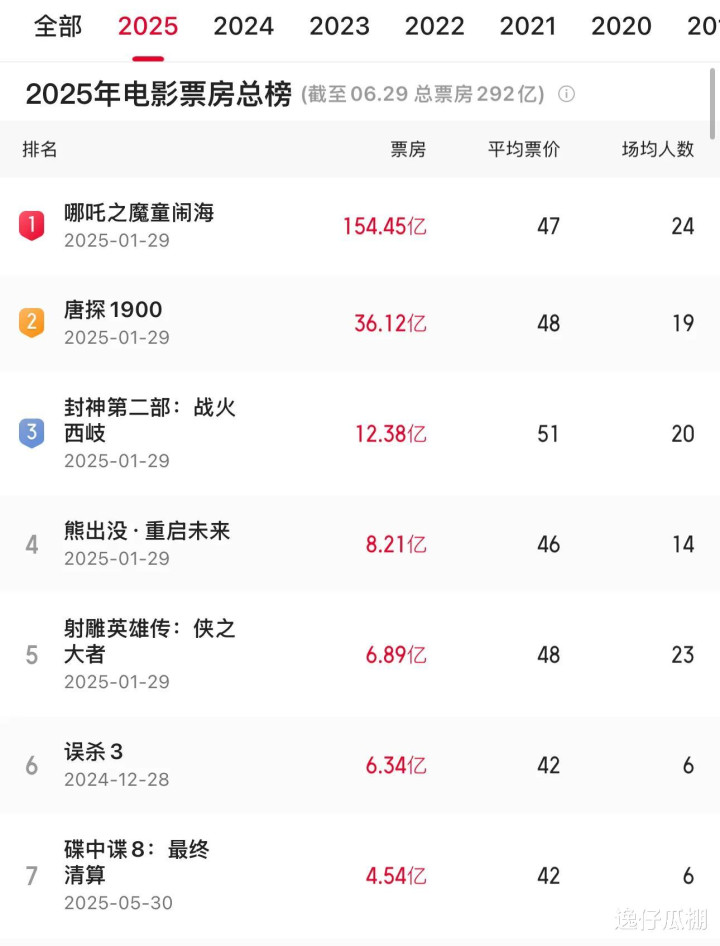Image resolution: width=720 pixels, height=946 pixels.
Task: Open the 2020 year tab
Action: pyautogui.click(x=622, y=27)
